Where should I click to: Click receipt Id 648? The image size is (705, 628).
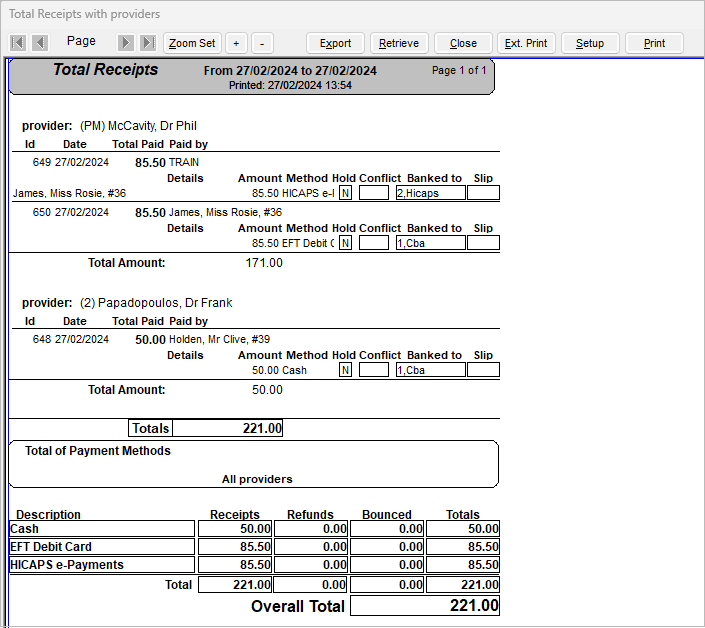point(41,339)
